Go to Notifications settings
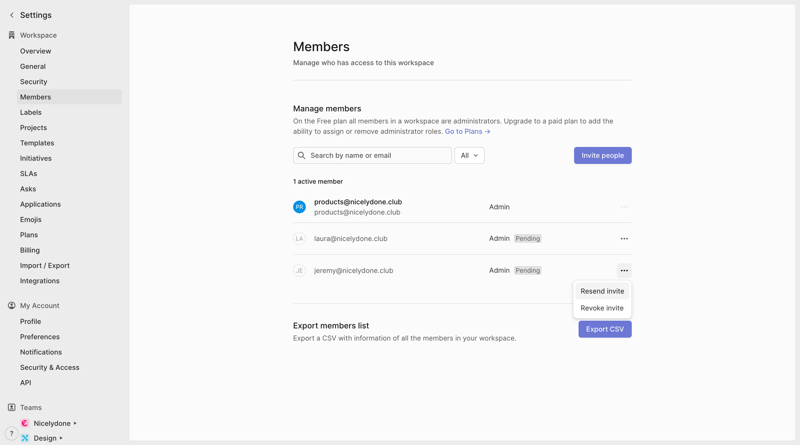This screenshot has height=445, width=800. [69, 352]
